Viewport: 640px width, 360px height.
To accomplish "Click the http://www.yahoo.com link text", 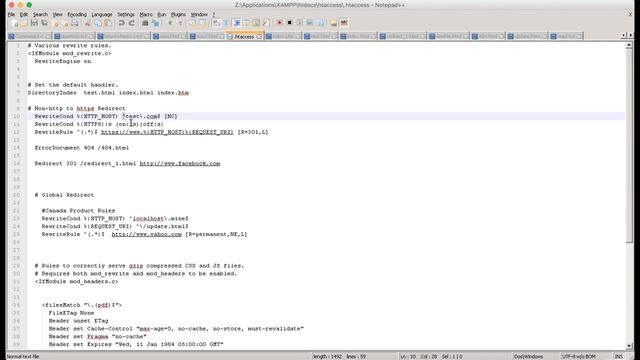I will tap(147, 234).
